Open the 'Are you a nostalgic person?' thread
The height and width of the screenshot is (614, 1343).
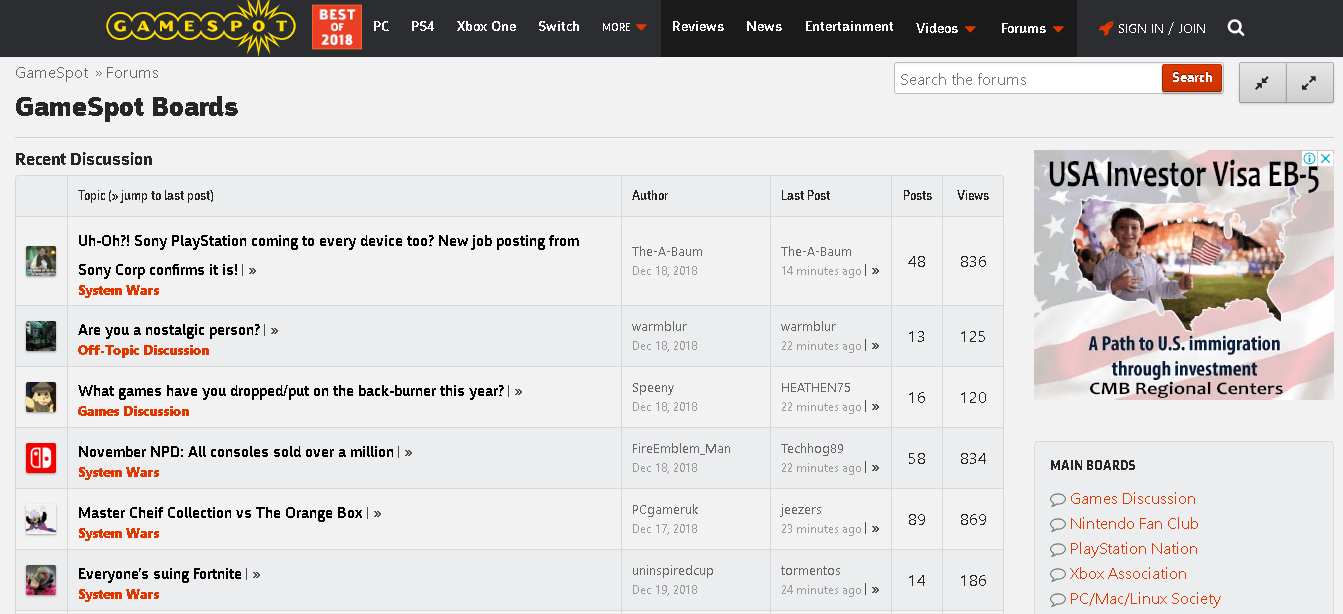[169, 330]
